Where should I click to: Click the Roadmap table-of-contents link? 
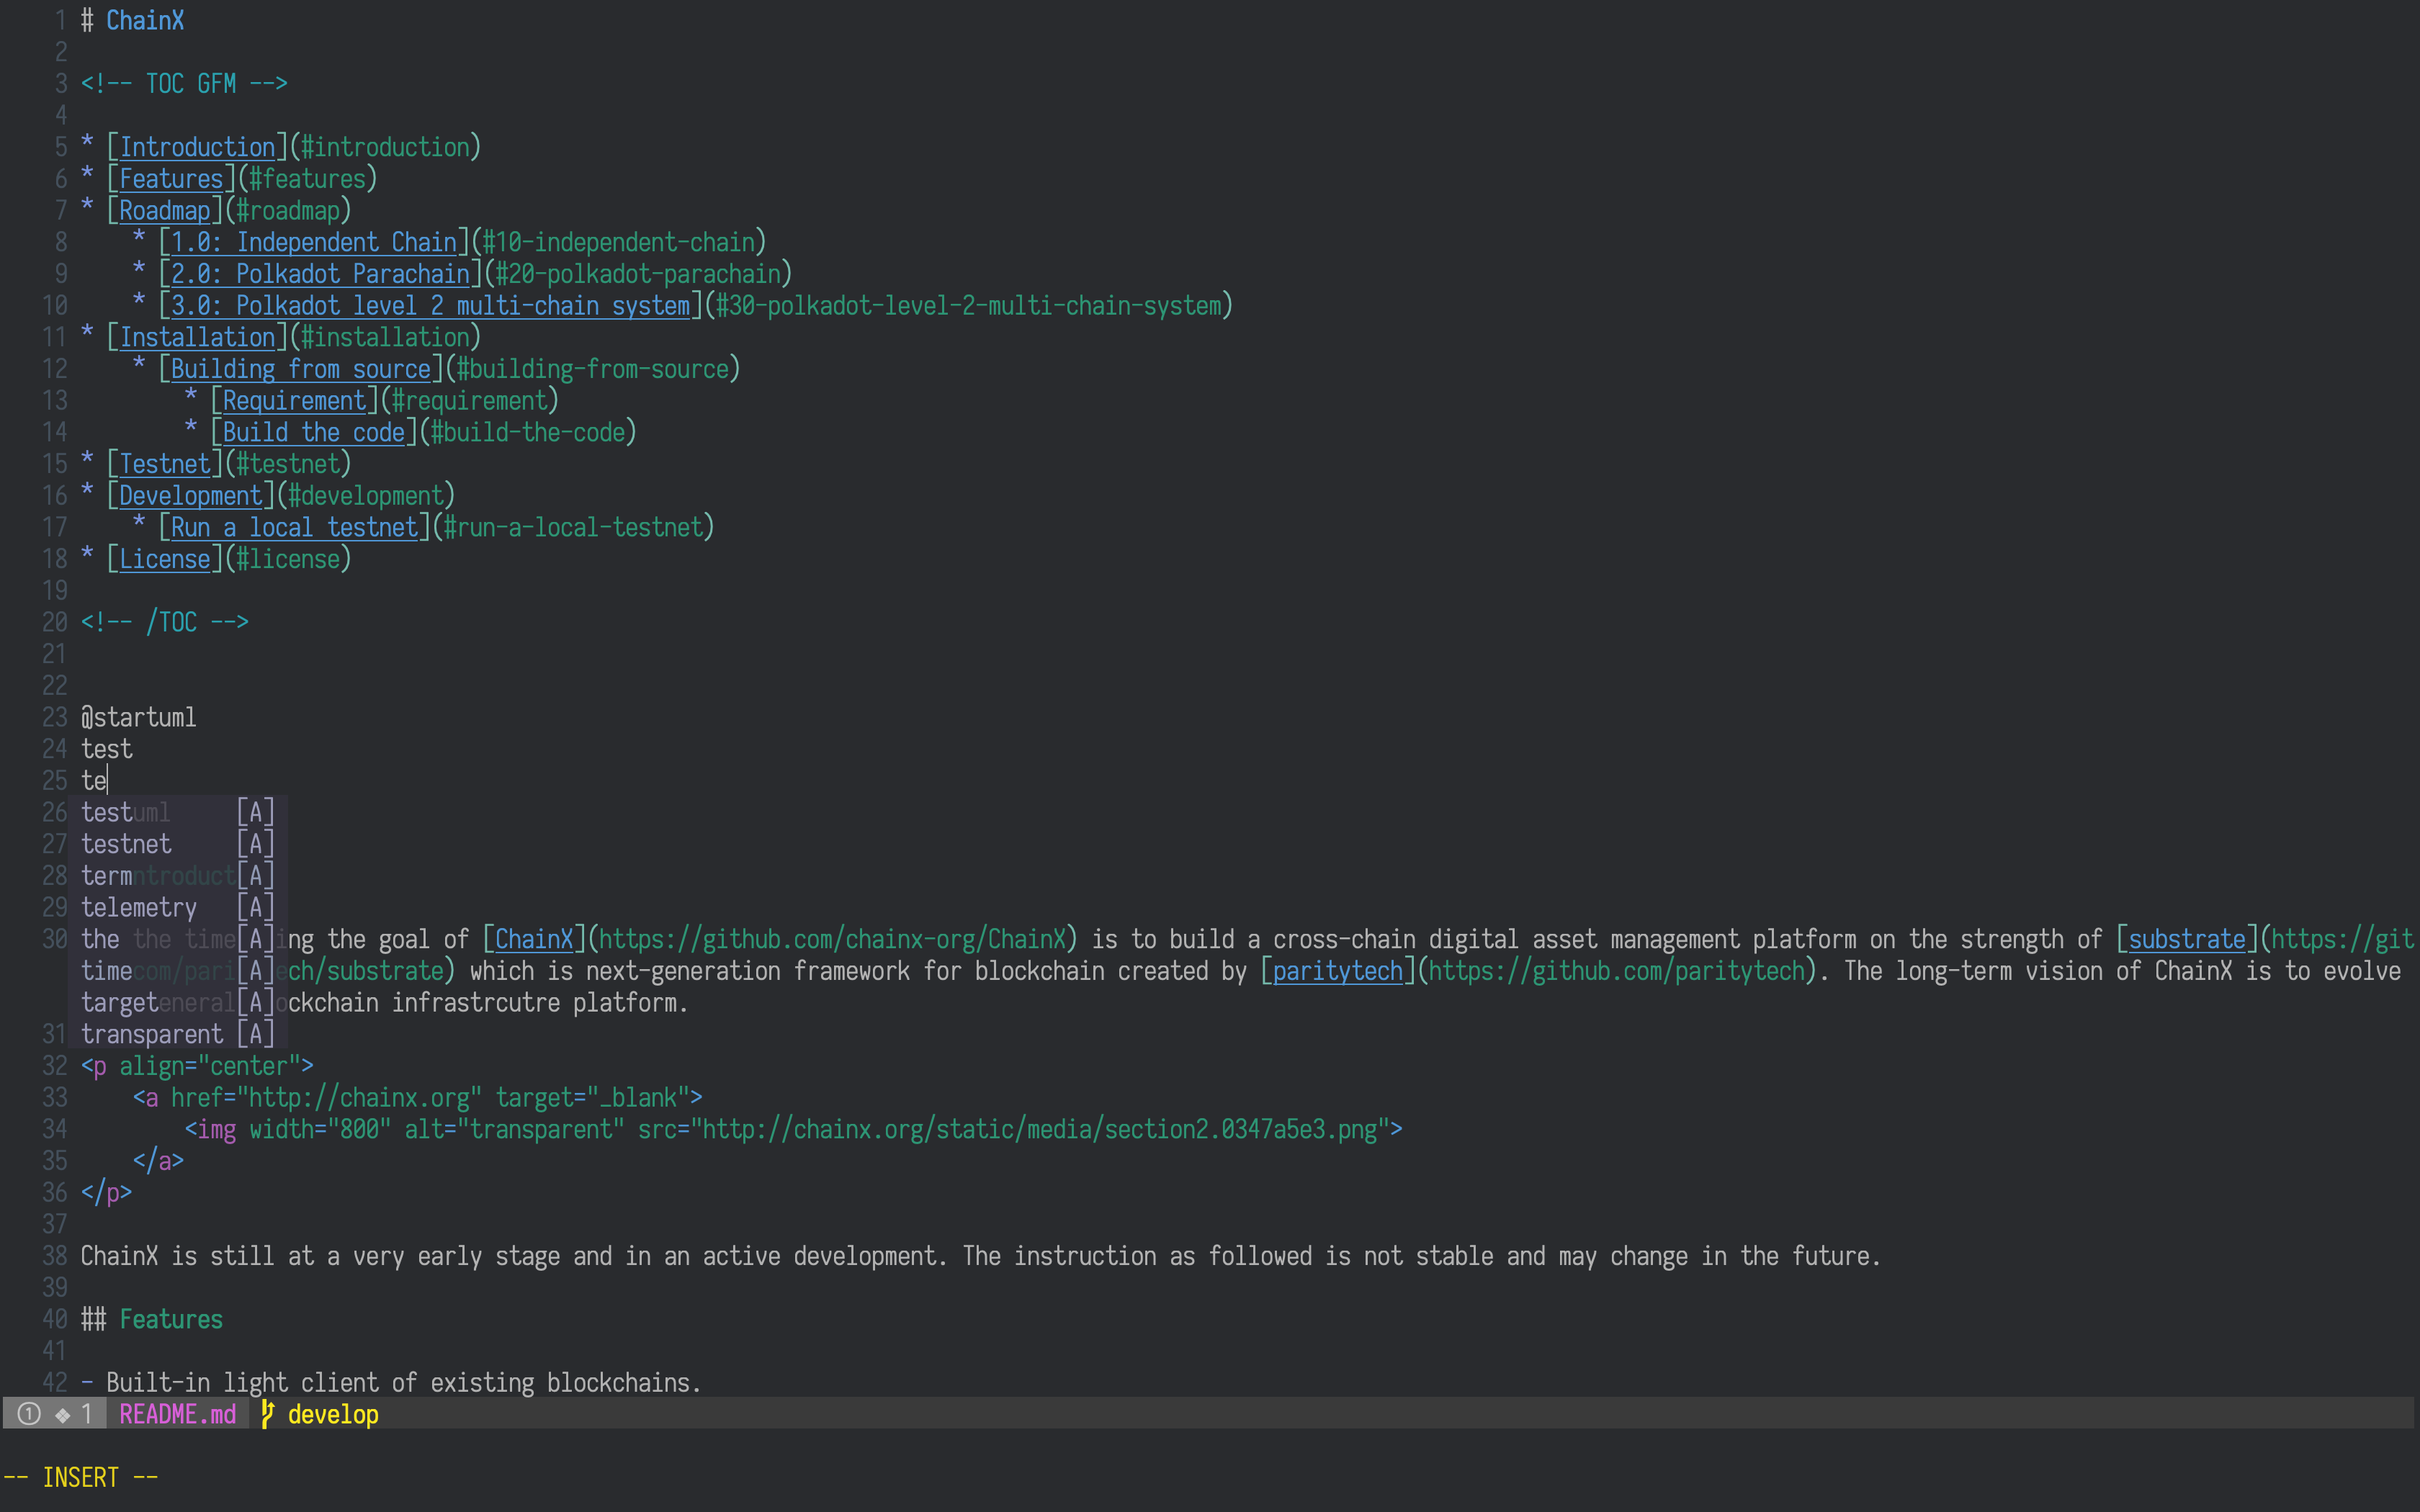click(163, 210)
